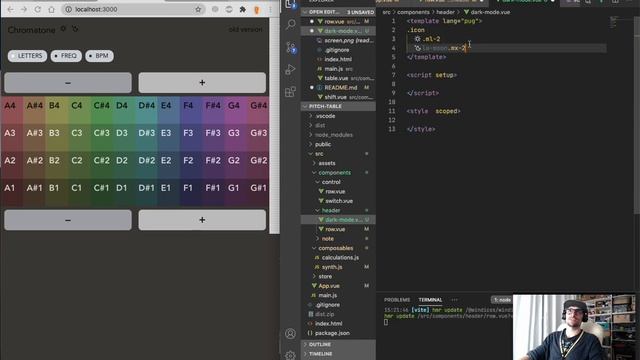Collapse the Open Editors section

click(x=338, y=12)
